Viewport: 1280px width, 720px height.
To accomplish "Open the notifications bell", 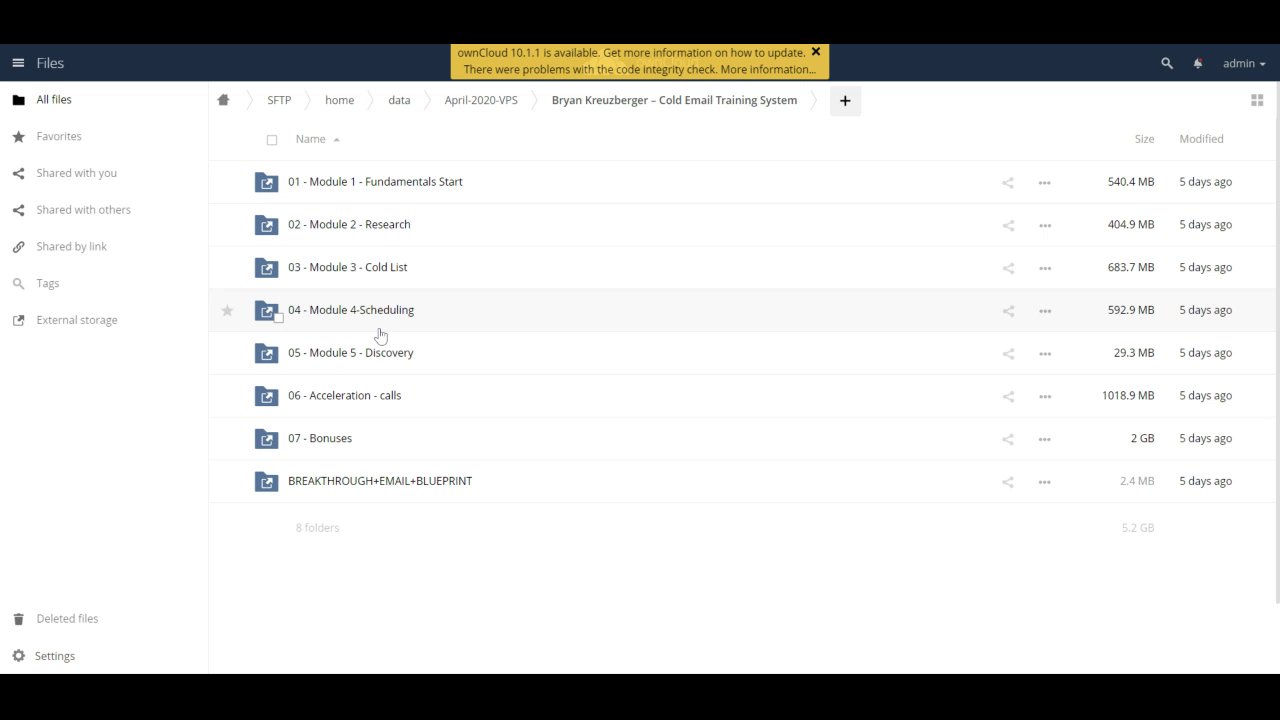I will point(1198,63).
